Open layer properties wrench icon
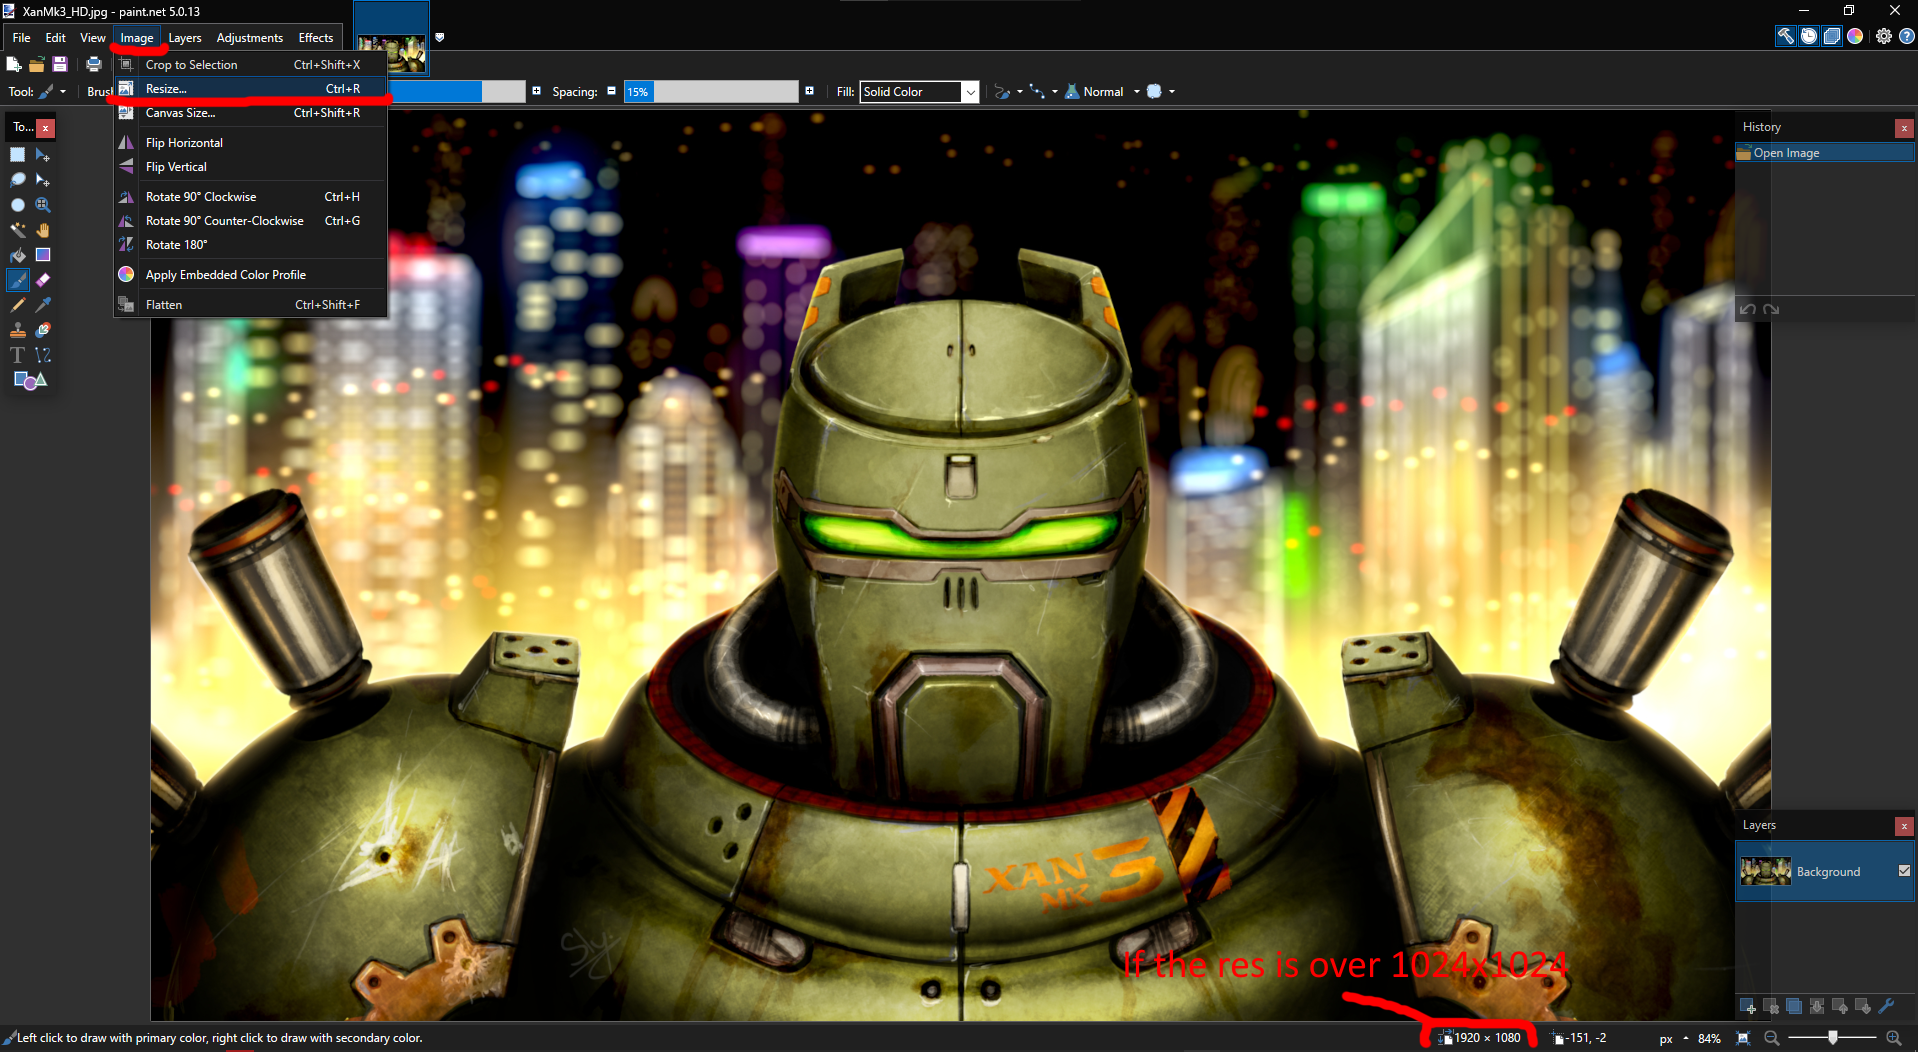 [x=1887, y=1006]
